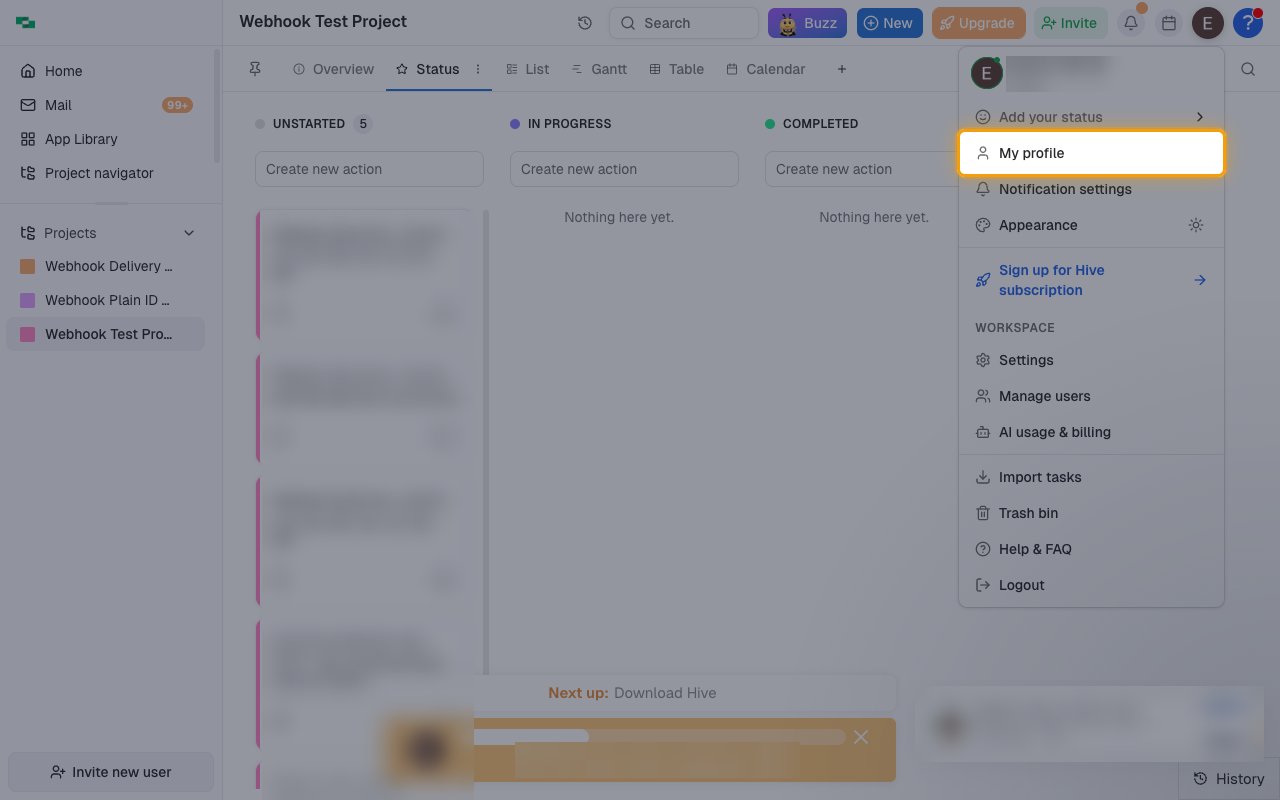The width and height of the screenshot is (1280, 800).
Task: Switch to the Table tab
Action: [x=677, y=69]
